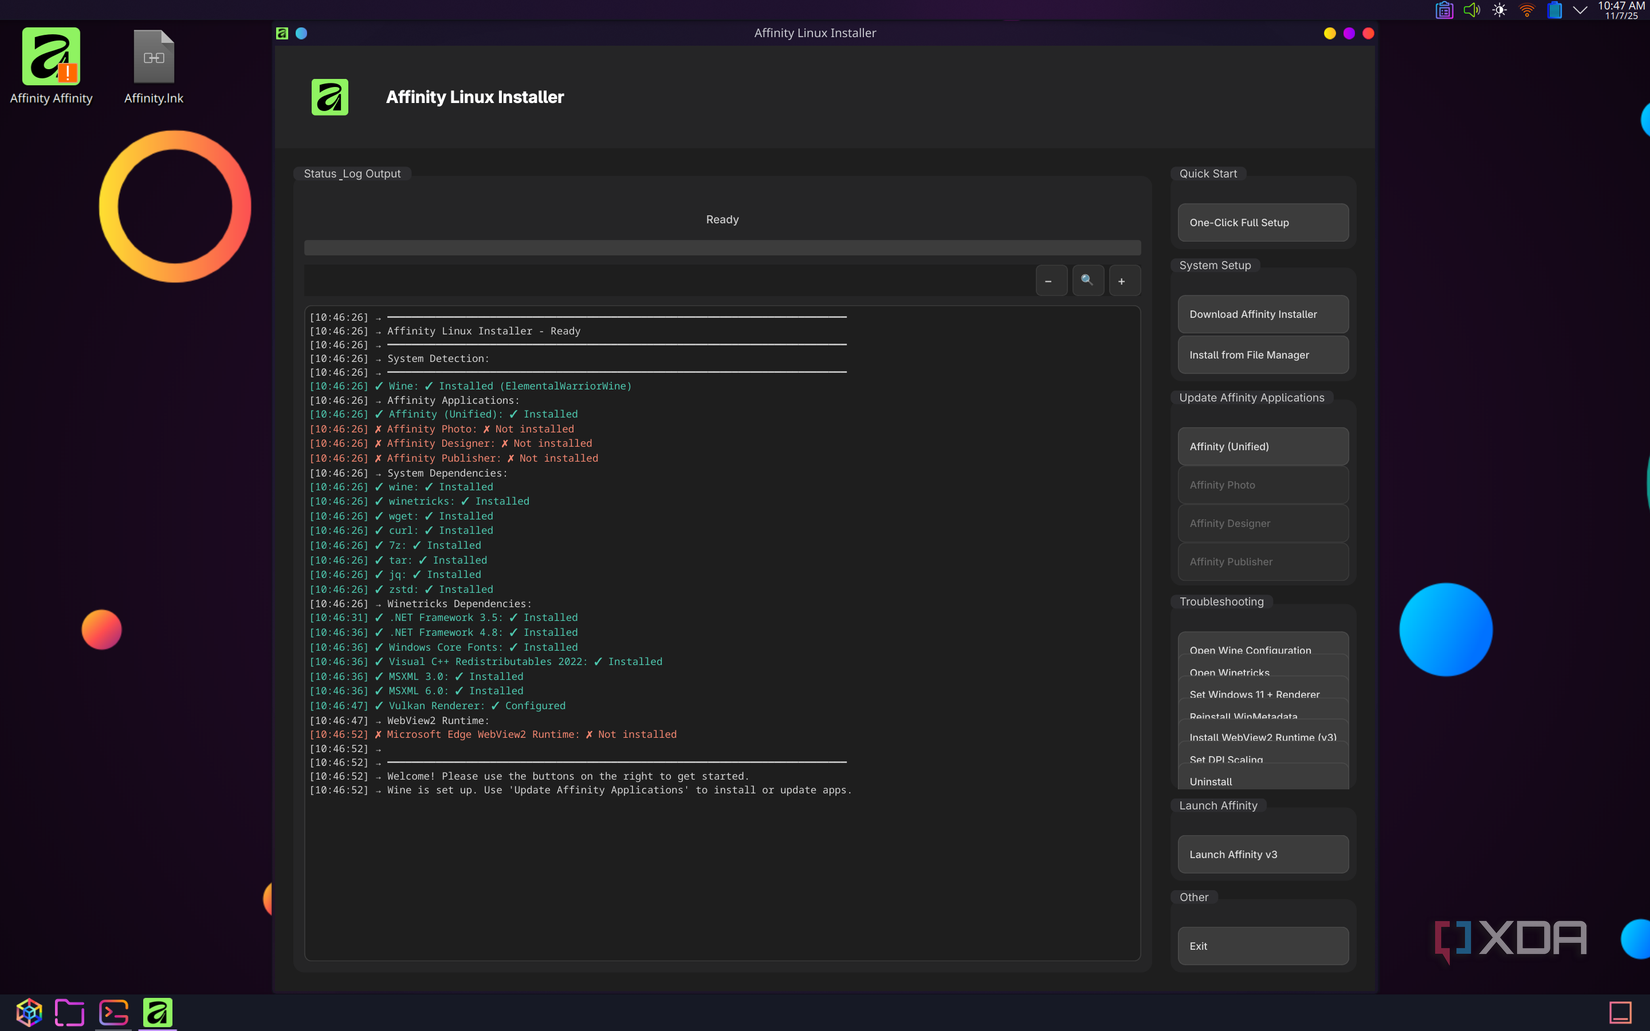The width and height of the screenshot is (1650, 1031).
Task: Expand the system tray chevron arrow
Action: tap(1579, 10)
